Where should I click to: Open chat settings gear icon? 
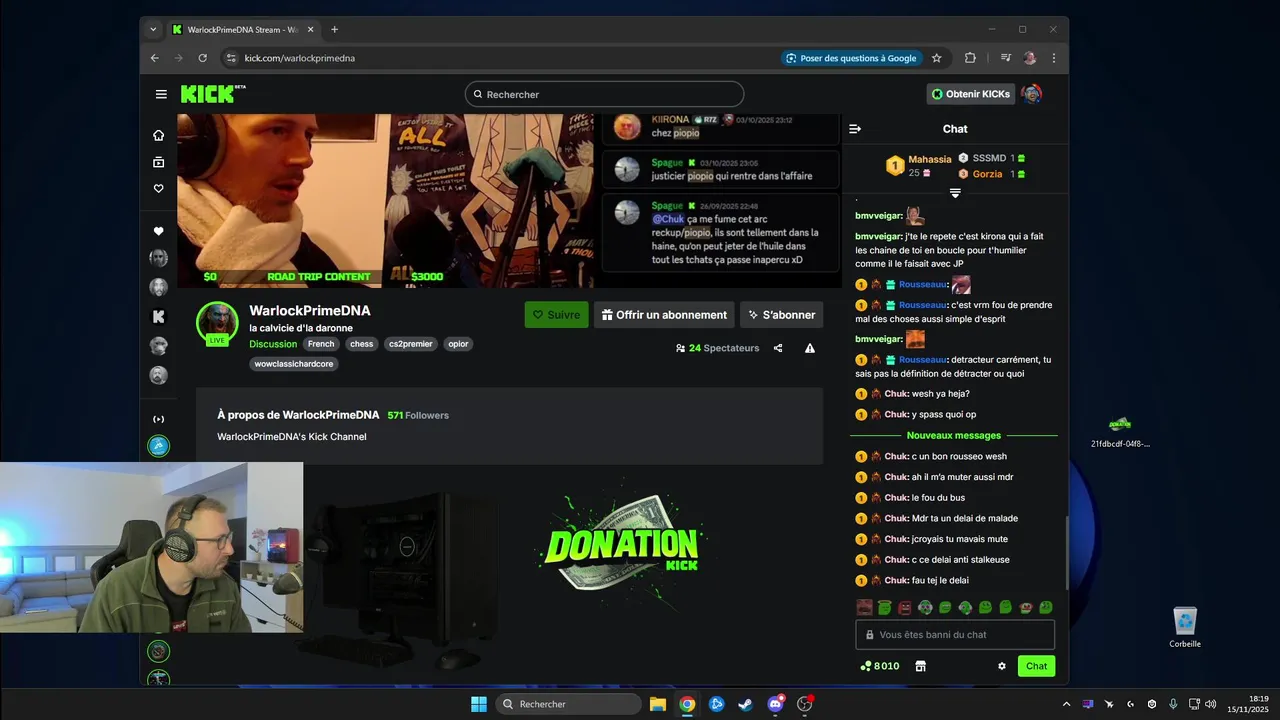(1002, 666)
